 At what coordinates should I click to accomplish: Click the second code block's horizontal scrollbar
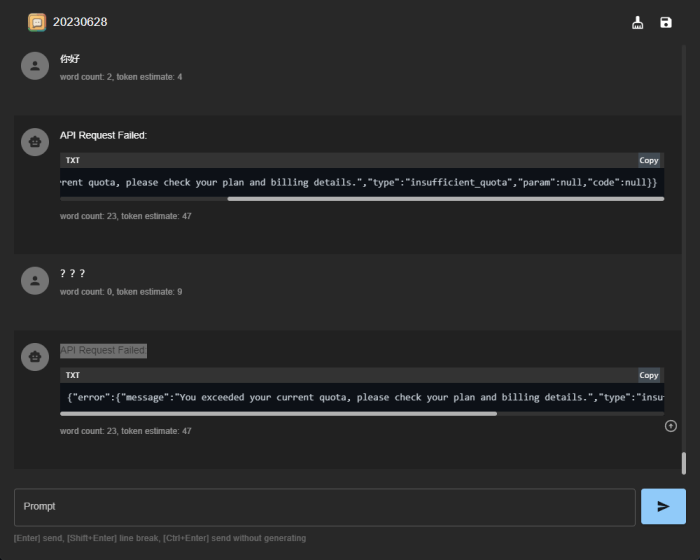280,413
